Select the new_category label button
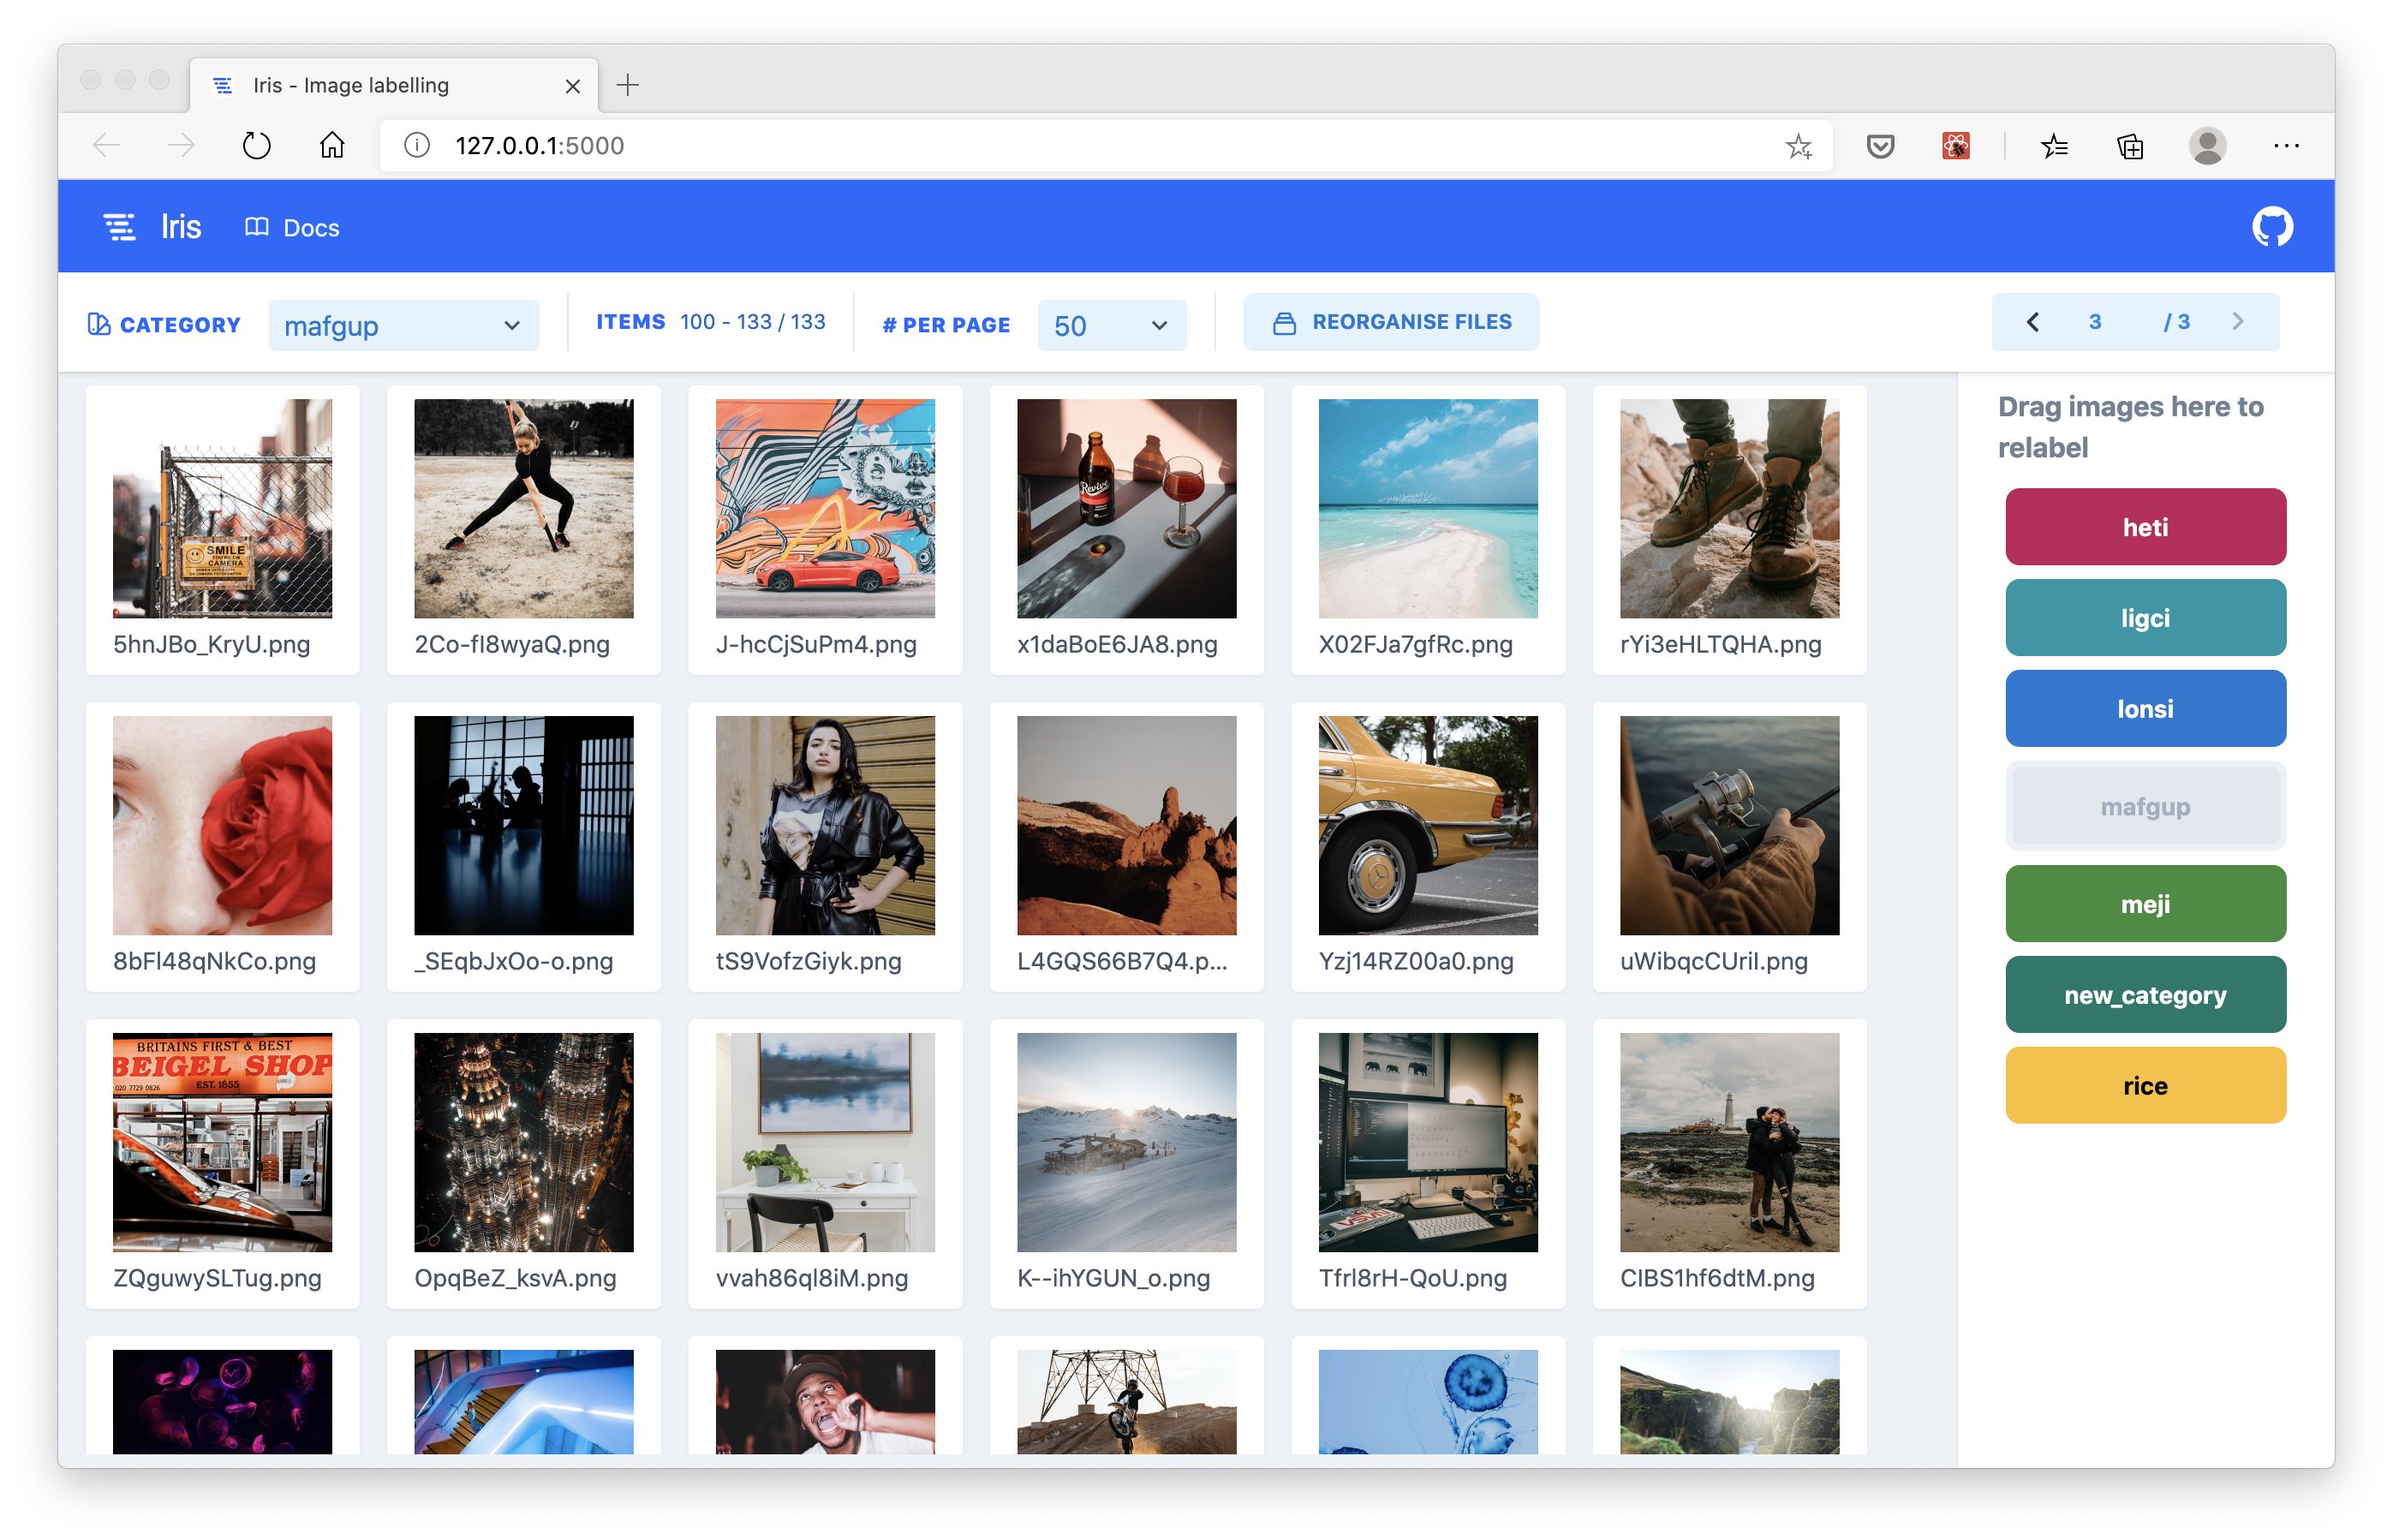The image size is (2393, 1540). 2145,995
